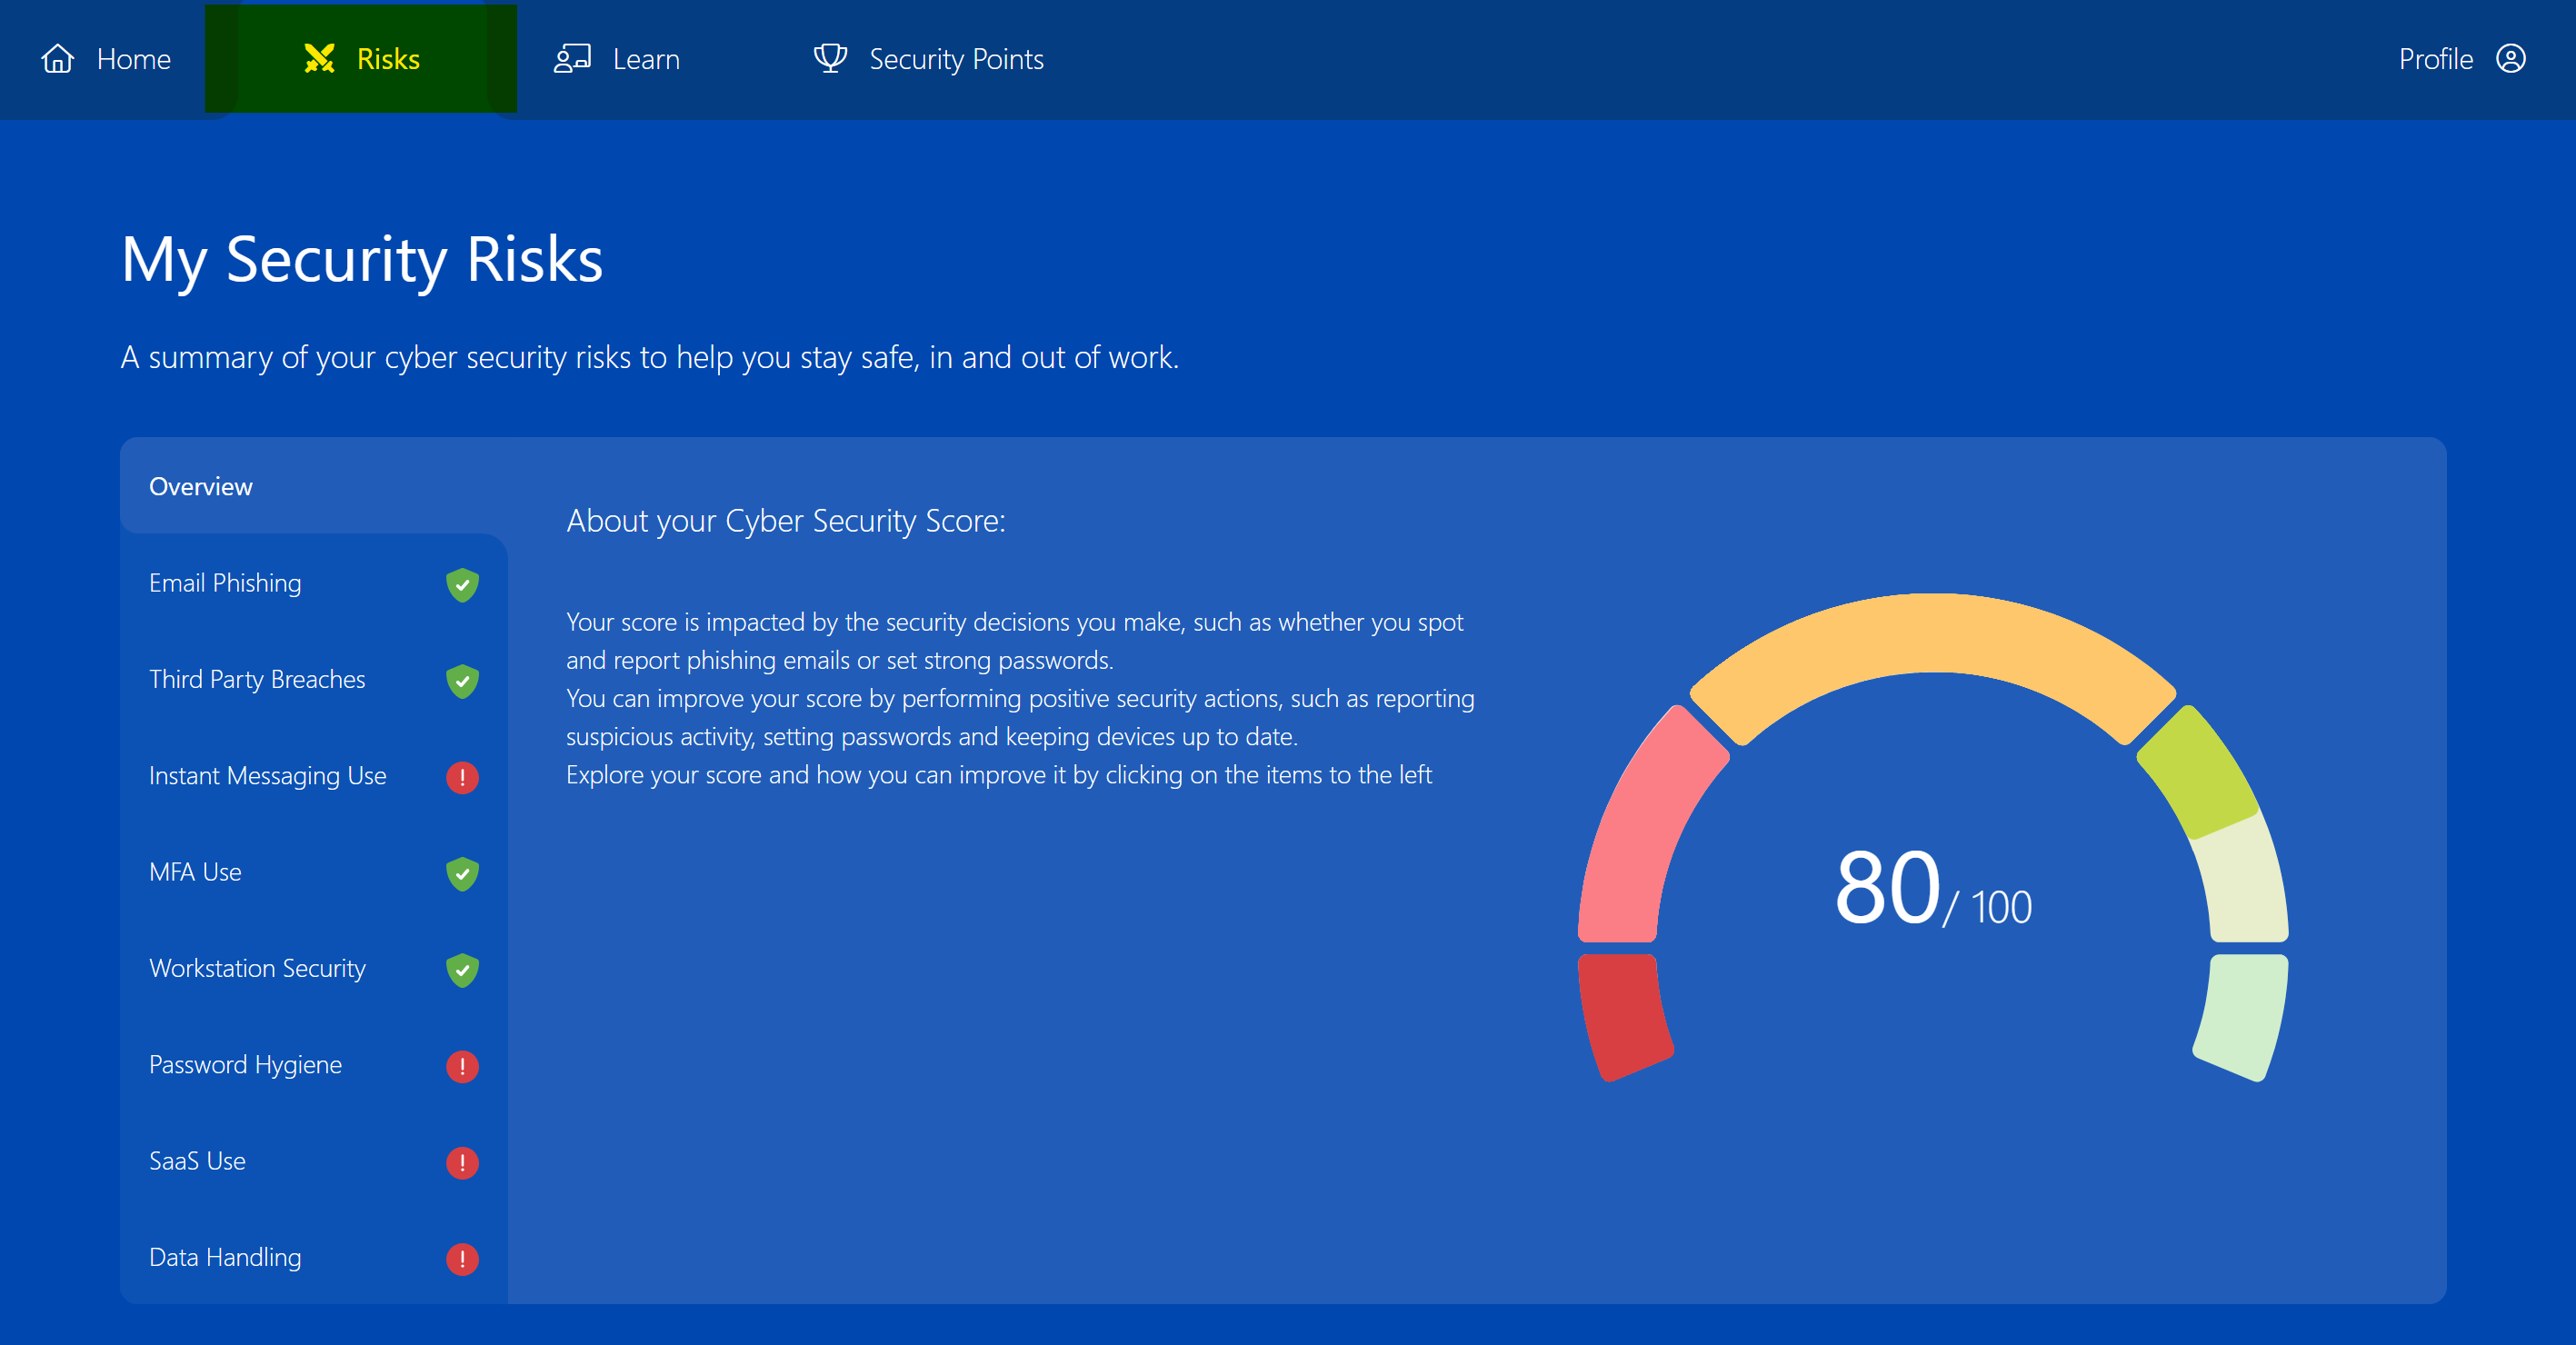Viewport: 2576px width, 1345px height.
Task: Click the Security Points trophy icon
Action: point(830,59)
